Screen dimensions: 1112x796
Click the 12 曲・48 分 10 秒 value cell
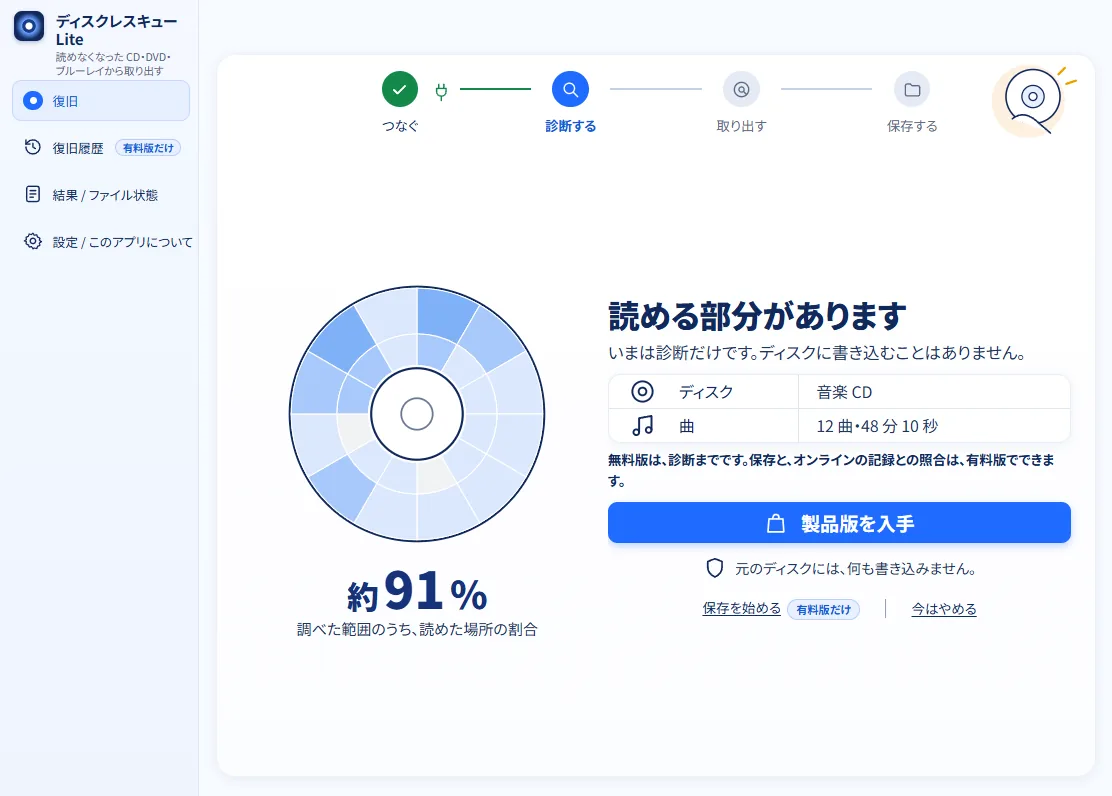934,426
